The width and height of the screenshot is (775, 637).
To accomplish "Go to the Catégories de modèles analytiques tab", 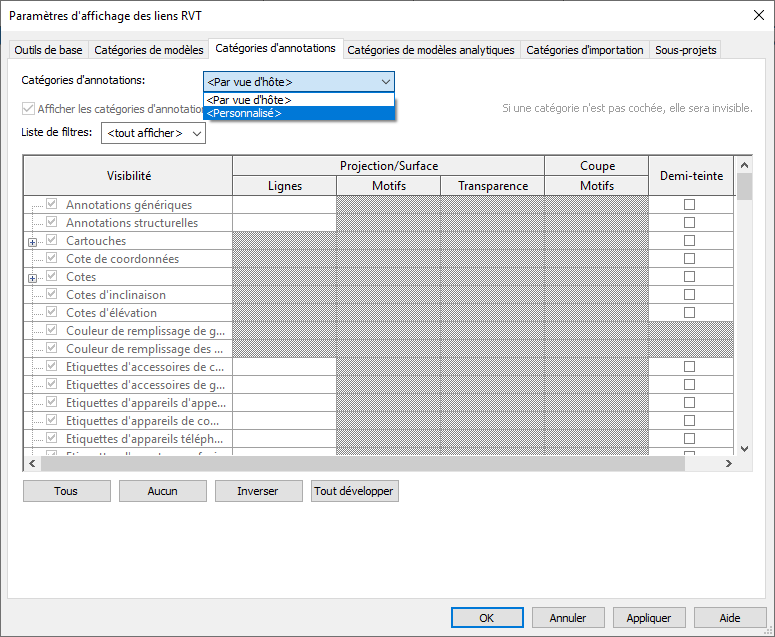I will pyautogui.click(x=430, y=50).
